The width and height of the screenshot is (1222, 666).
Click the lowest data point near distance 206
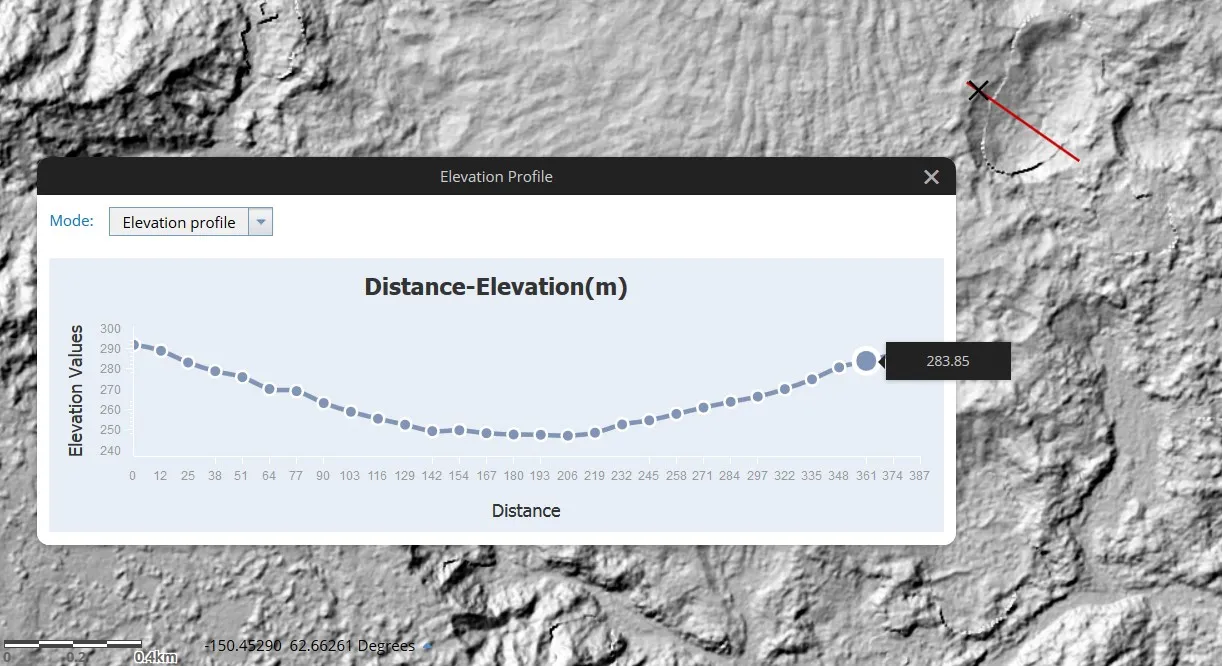(568, 436)
